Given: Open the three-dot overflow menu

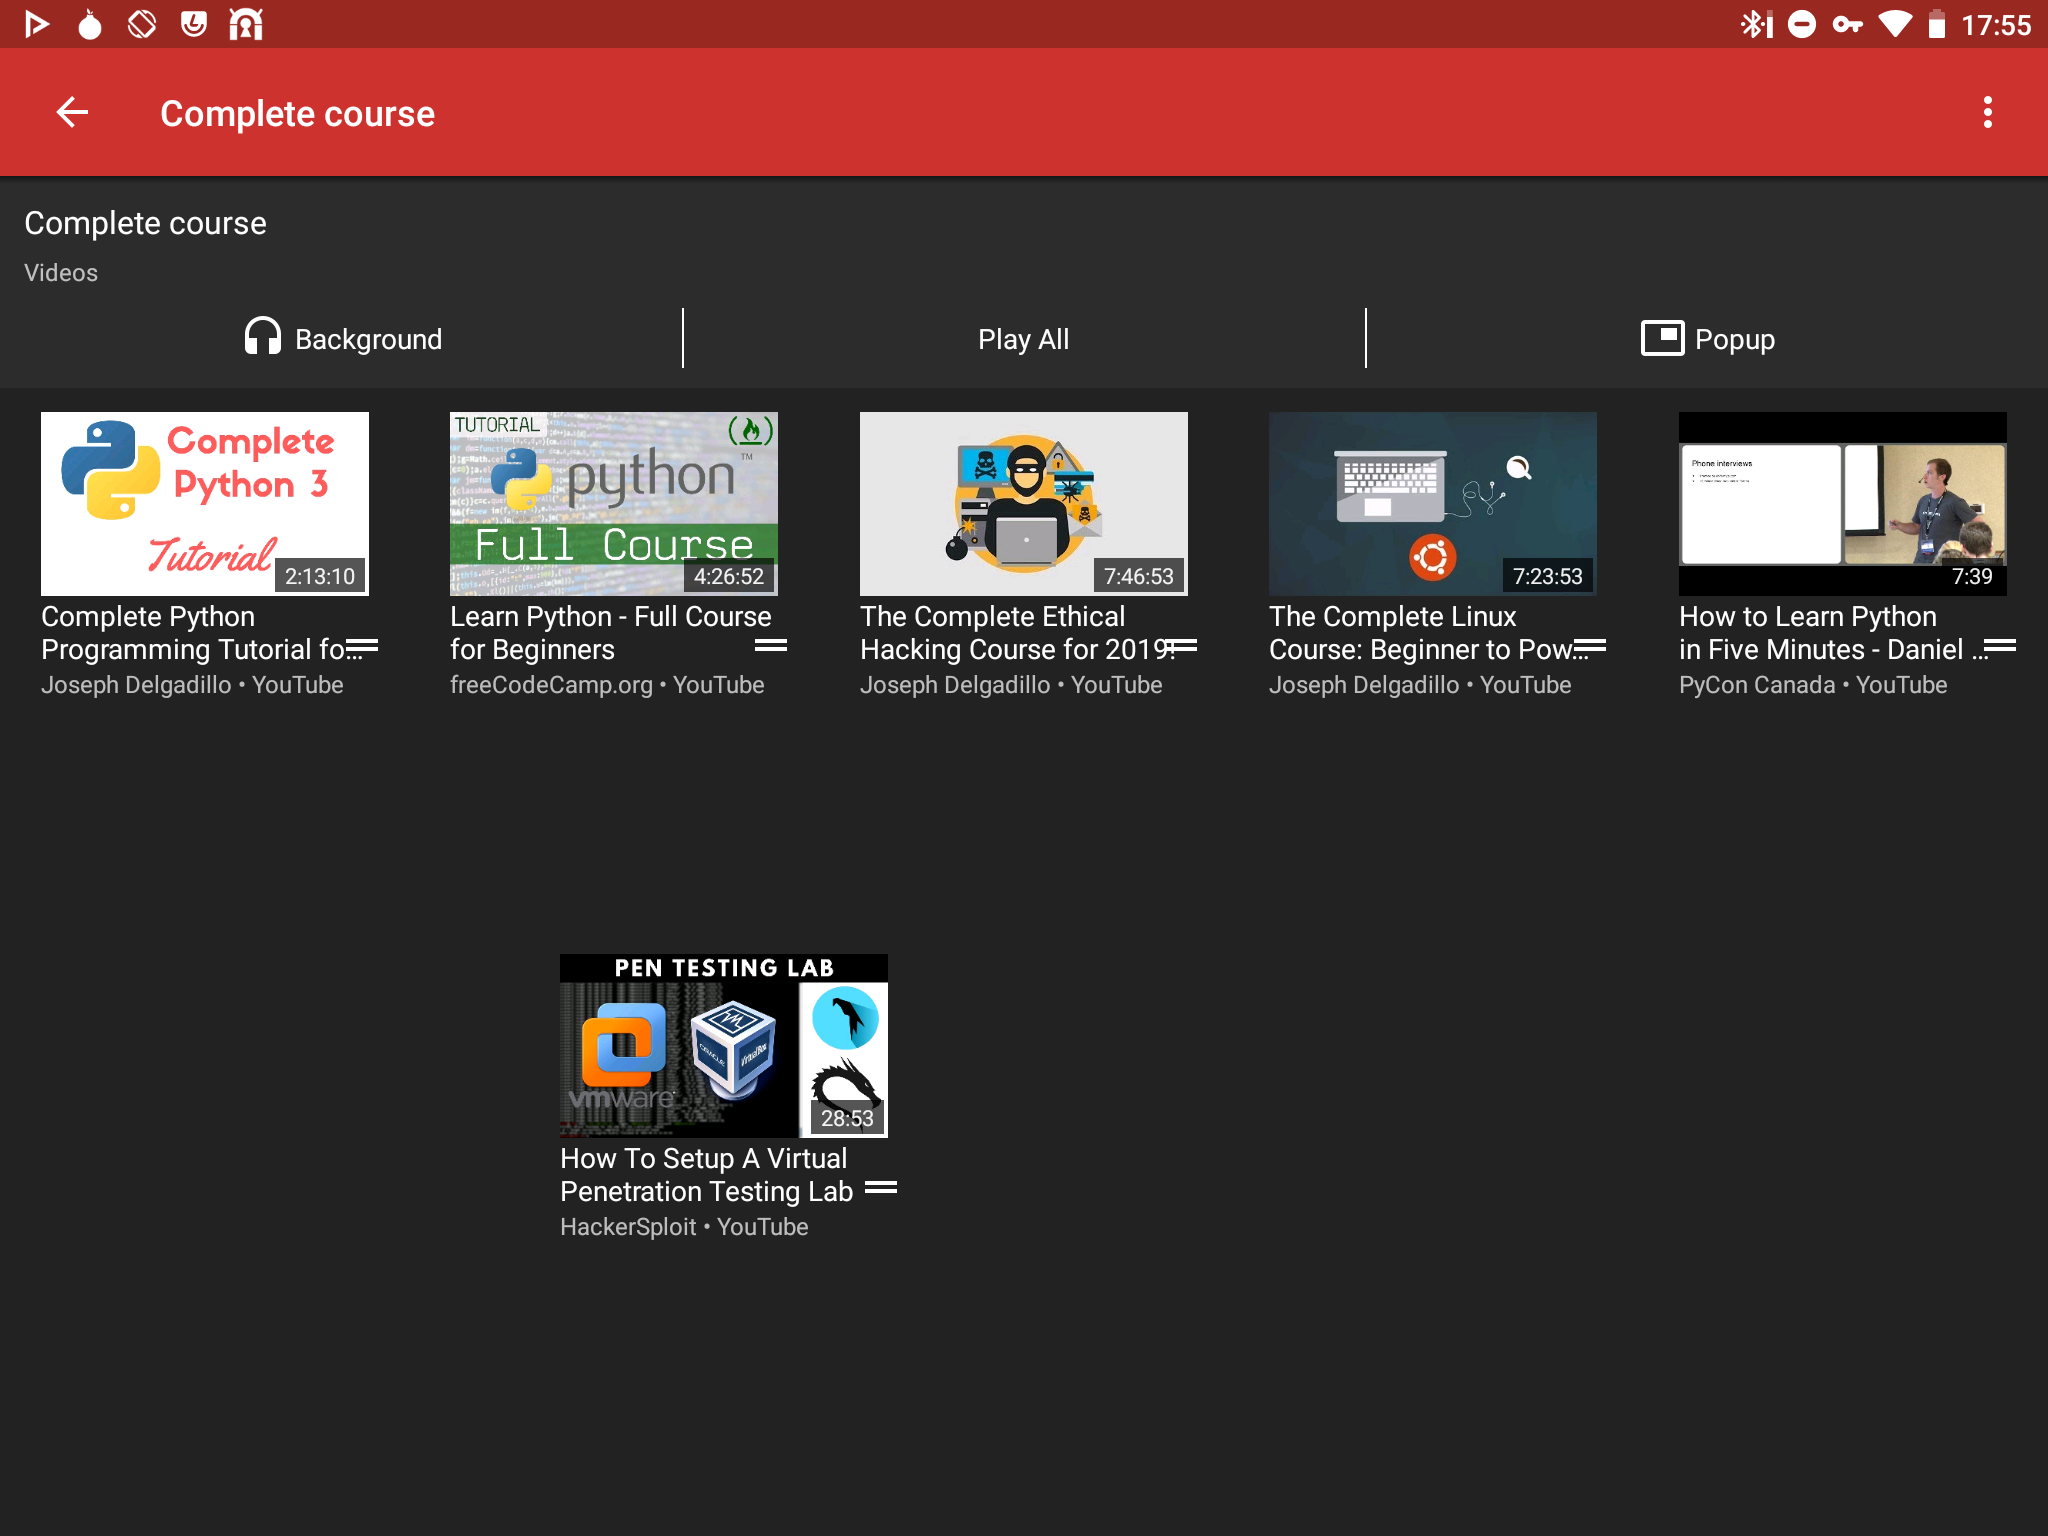Looking at the screenshot, I should coord(1987,113).
